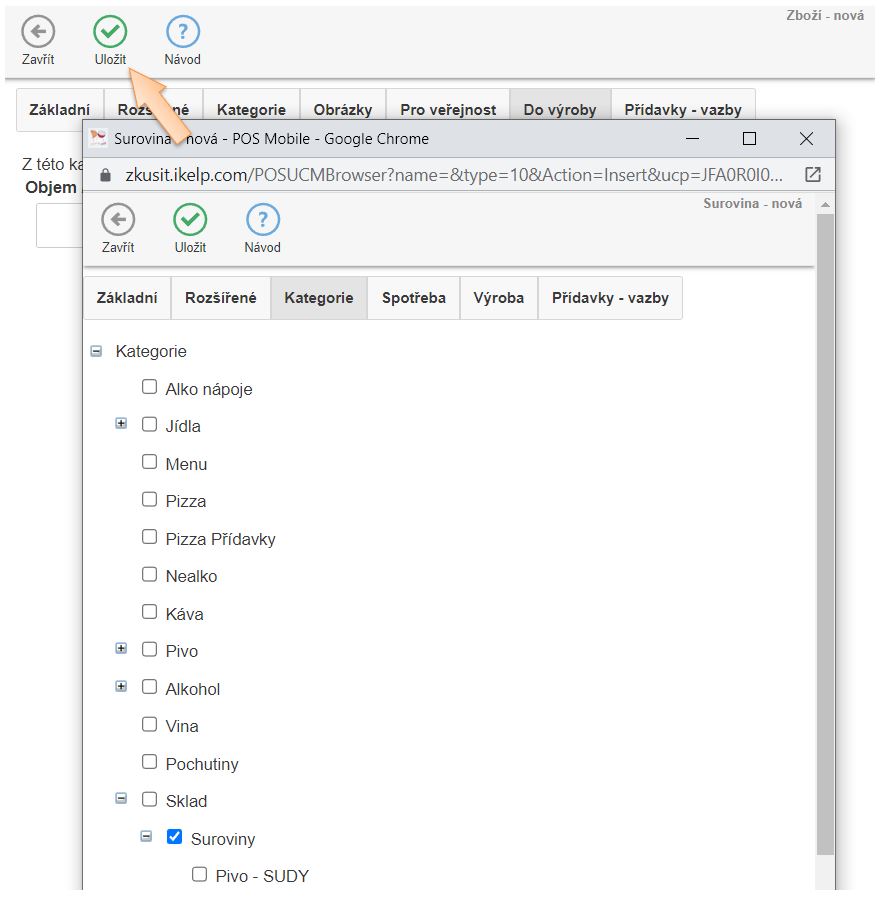Expand the Pivo category tree node
The image size is (880, 902).
[x=121, y=649]
